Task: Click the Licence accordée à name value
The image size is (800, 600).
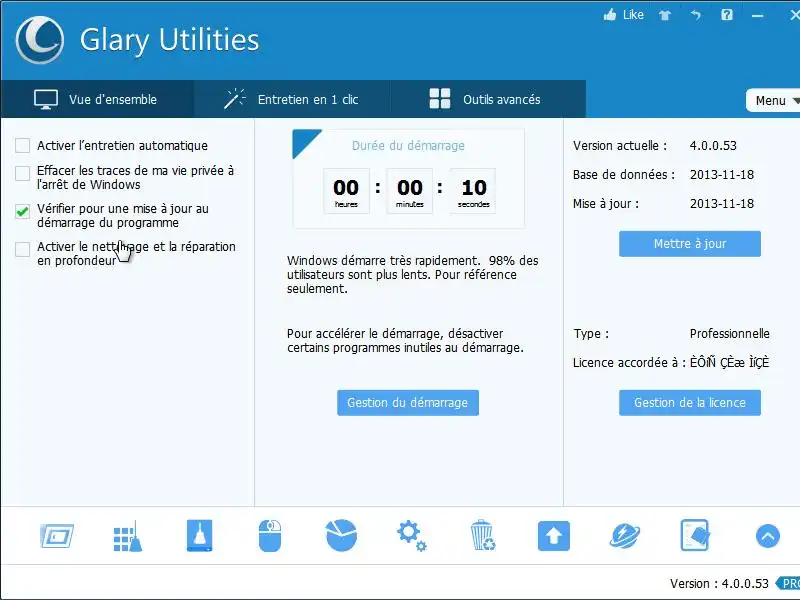Action: click(730, 362)
